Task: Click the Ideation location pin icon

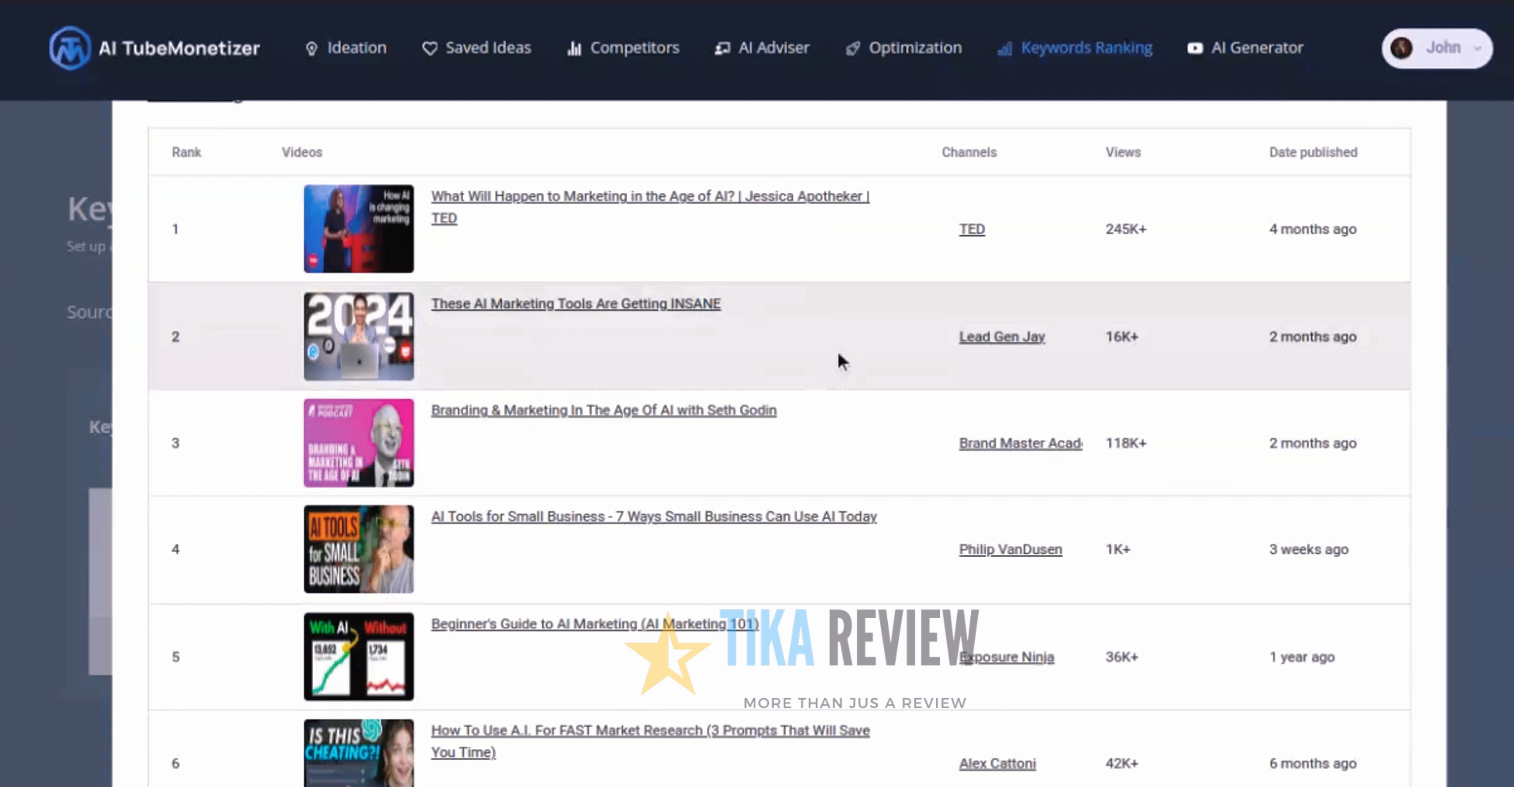Action: (311, 48)
